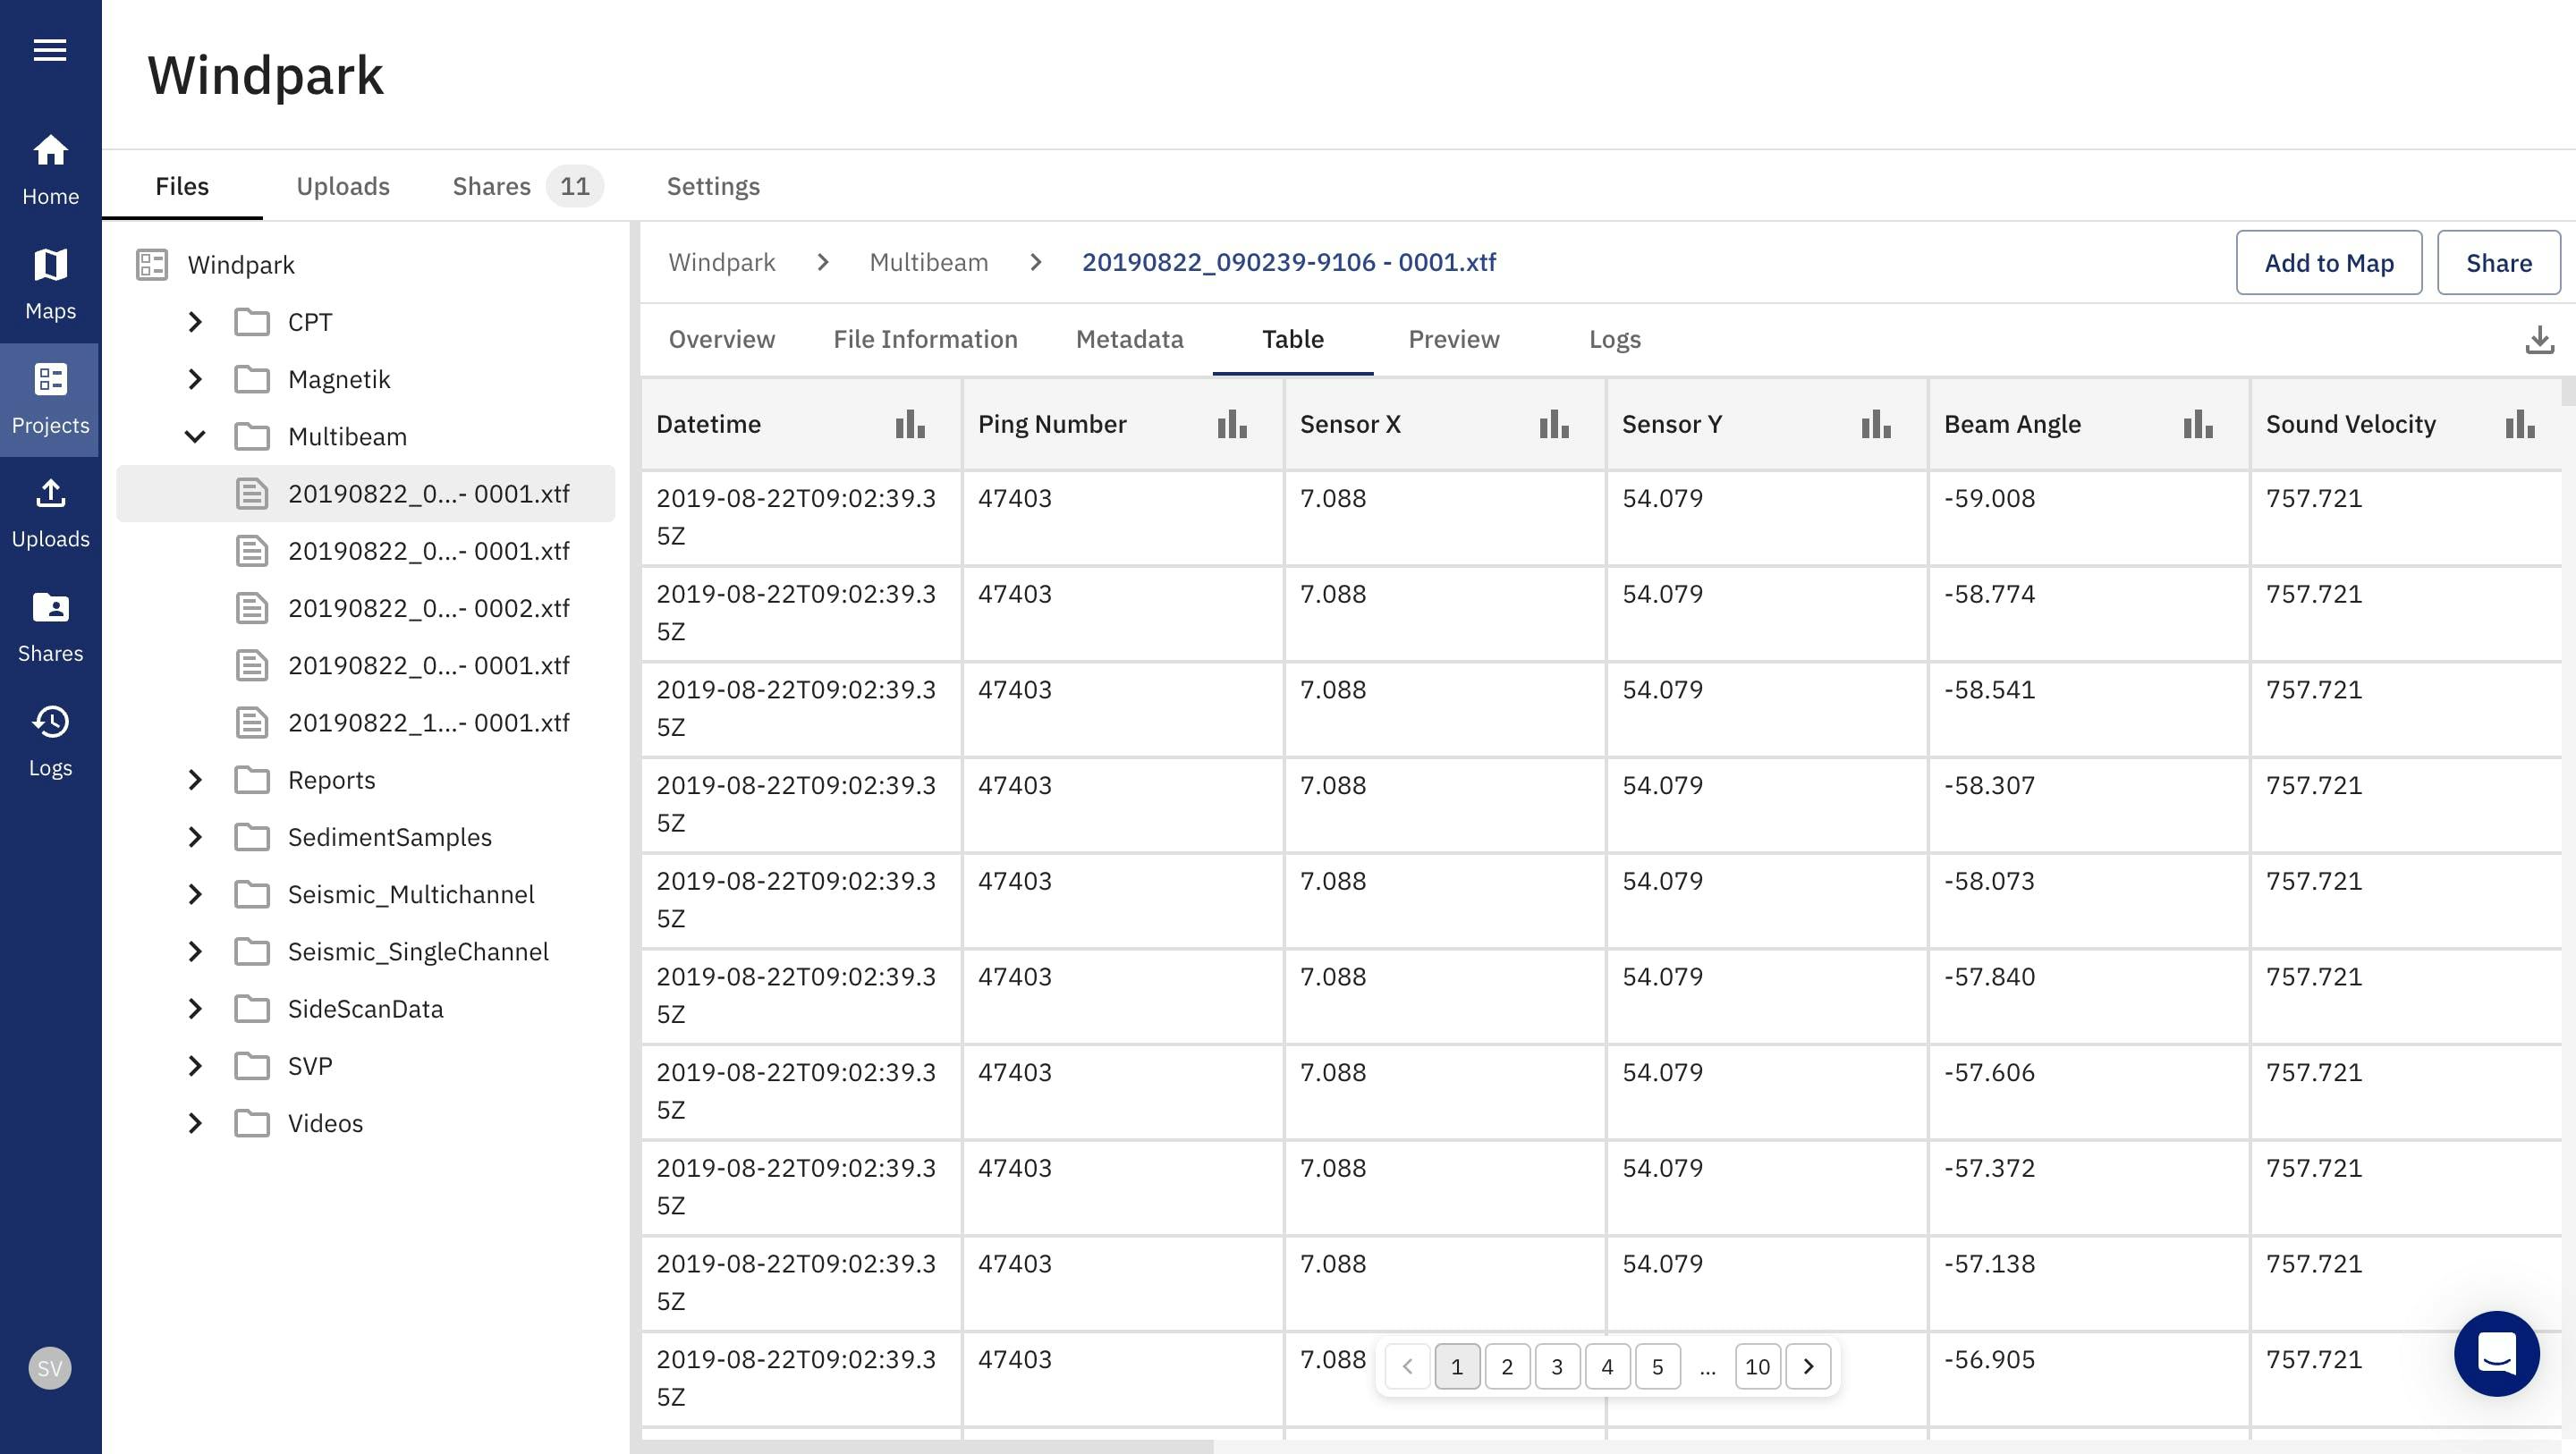The image size is (2576, 1454).
Task: Open Shares from left sidebar
Action: [x=50, y=626]
